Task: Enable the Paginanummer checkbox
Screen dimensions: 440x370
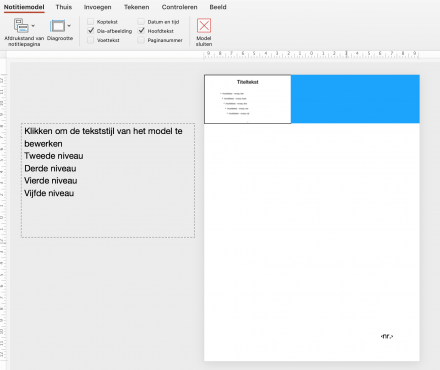Action: (141, 40)
